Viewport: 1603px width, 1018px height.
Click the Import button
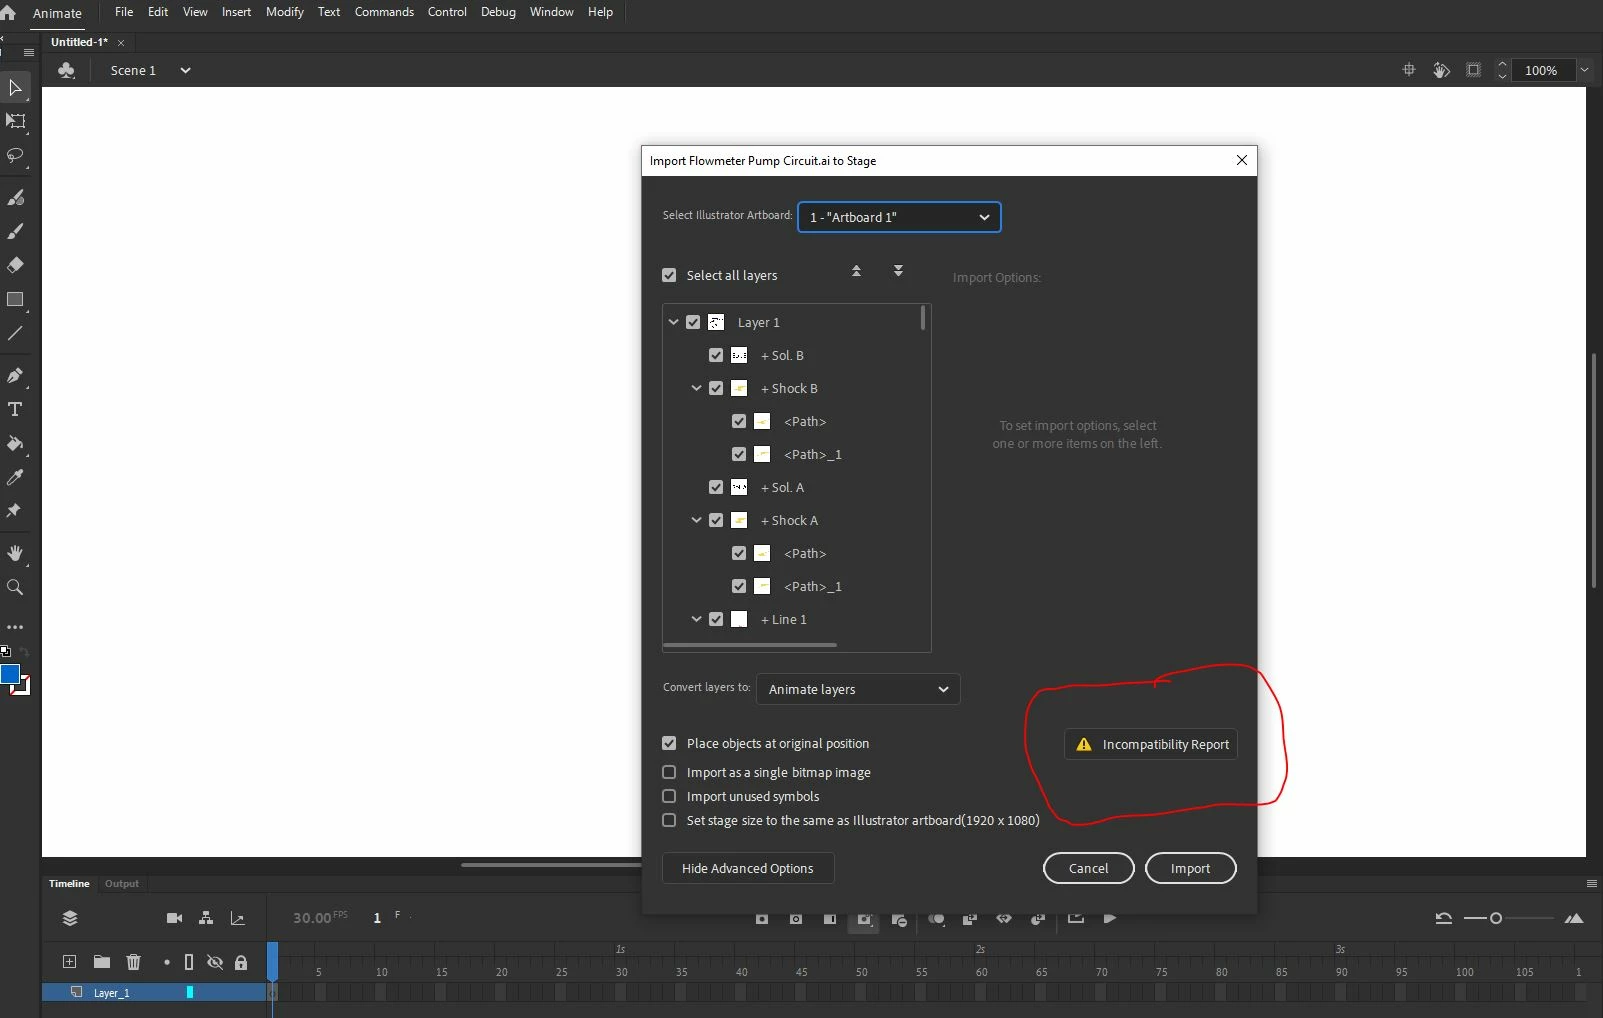[x=1190, y=868]
